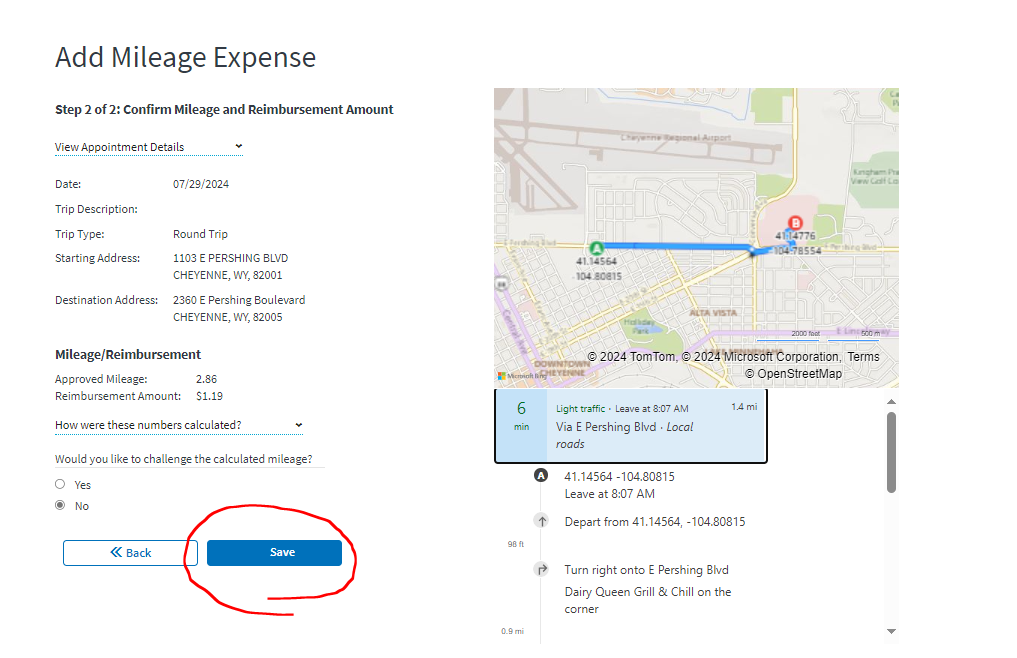Click the Turn right onto E Pershing Blvd step
Screen dimensions: 1017x658
tap(646, 570)
